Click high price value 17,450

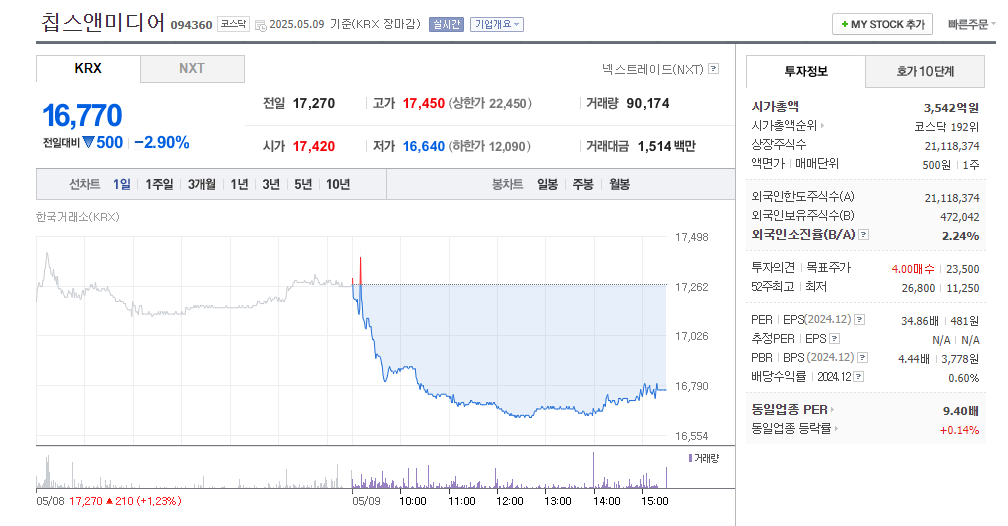[424, 104]
